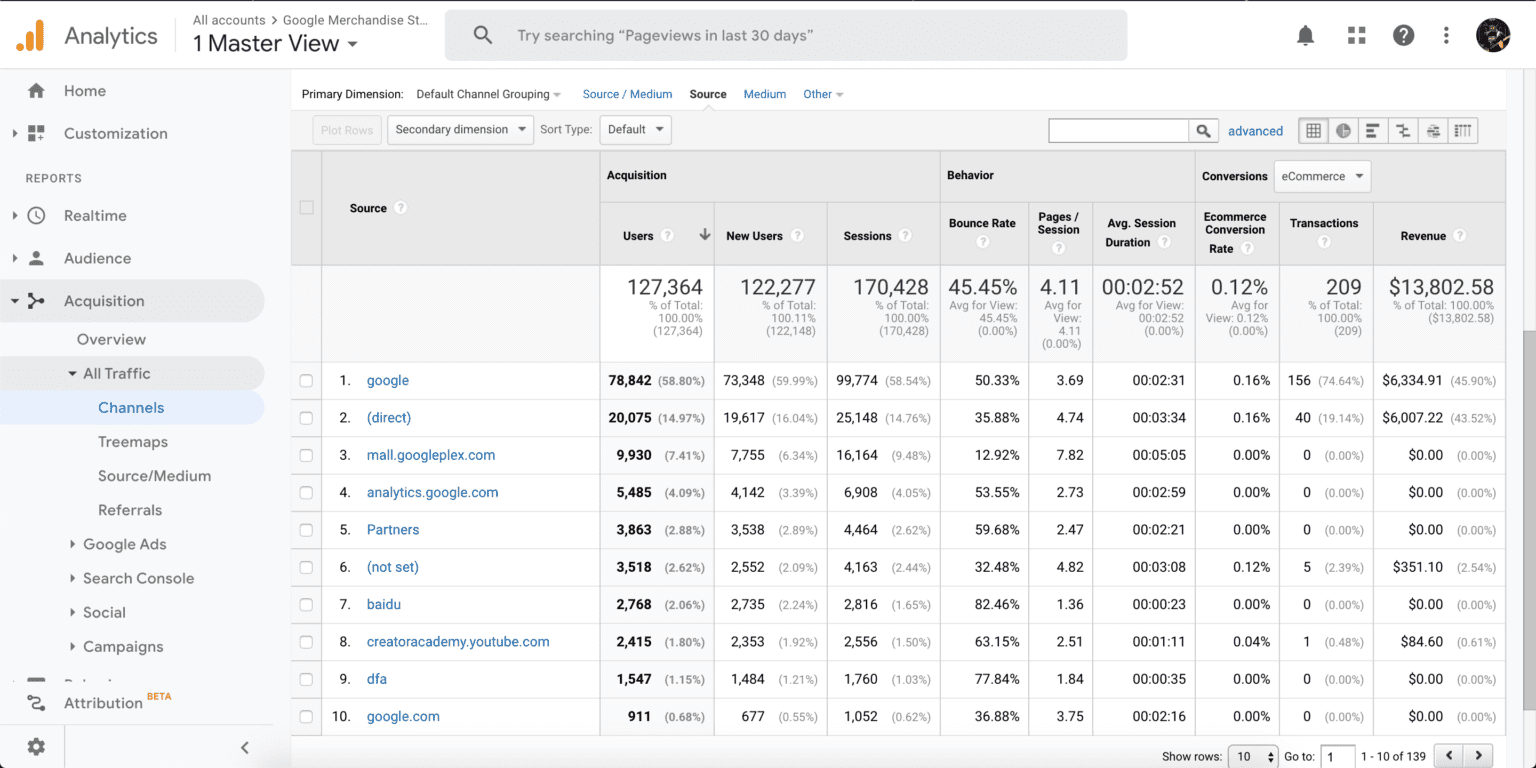Viewport: 1536px width, 768px height.
Task: Go to previous page of rows
Action: (x=1448, y=756)
